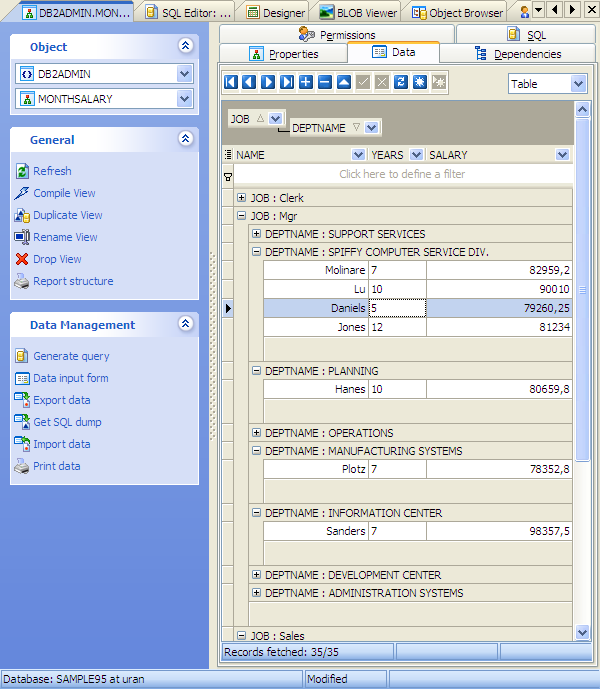Screen dimensions: 600x689
Task: Click the refresh data navigator button
Action: pyautogui.click(x=401, y=82)
